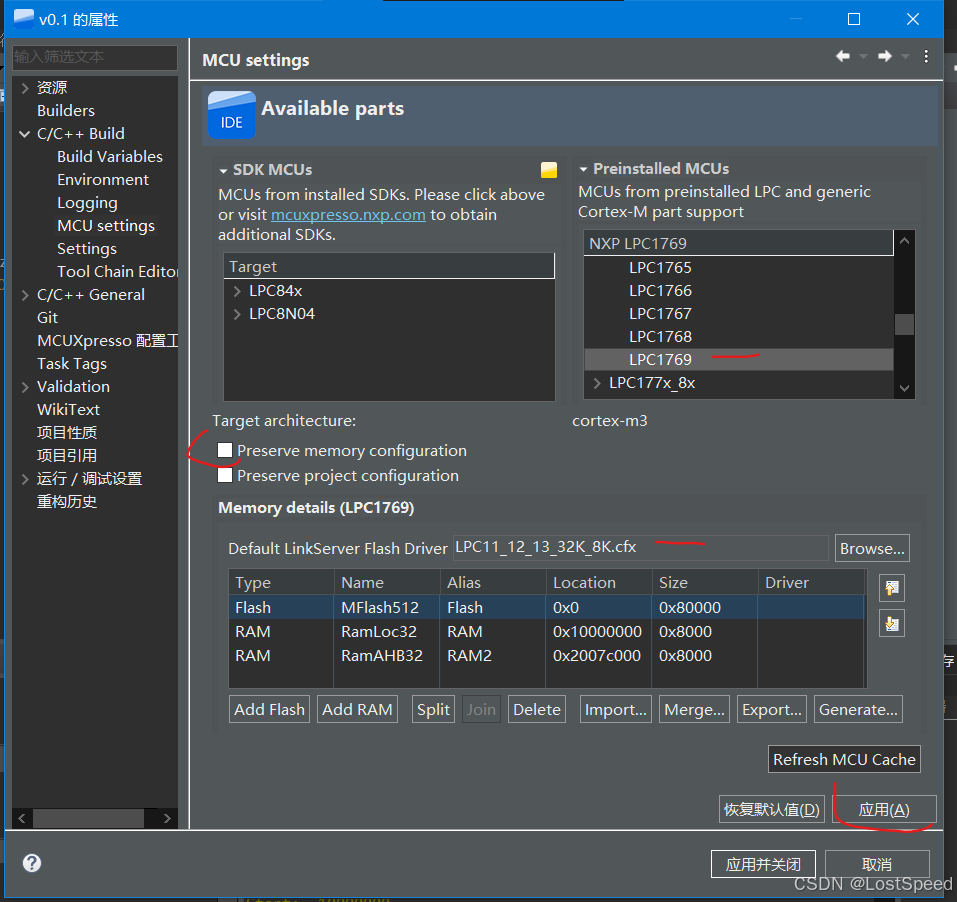957x902 pixels.
Task: Open the back history dropdown arrow
Action: tap(863, 57)
